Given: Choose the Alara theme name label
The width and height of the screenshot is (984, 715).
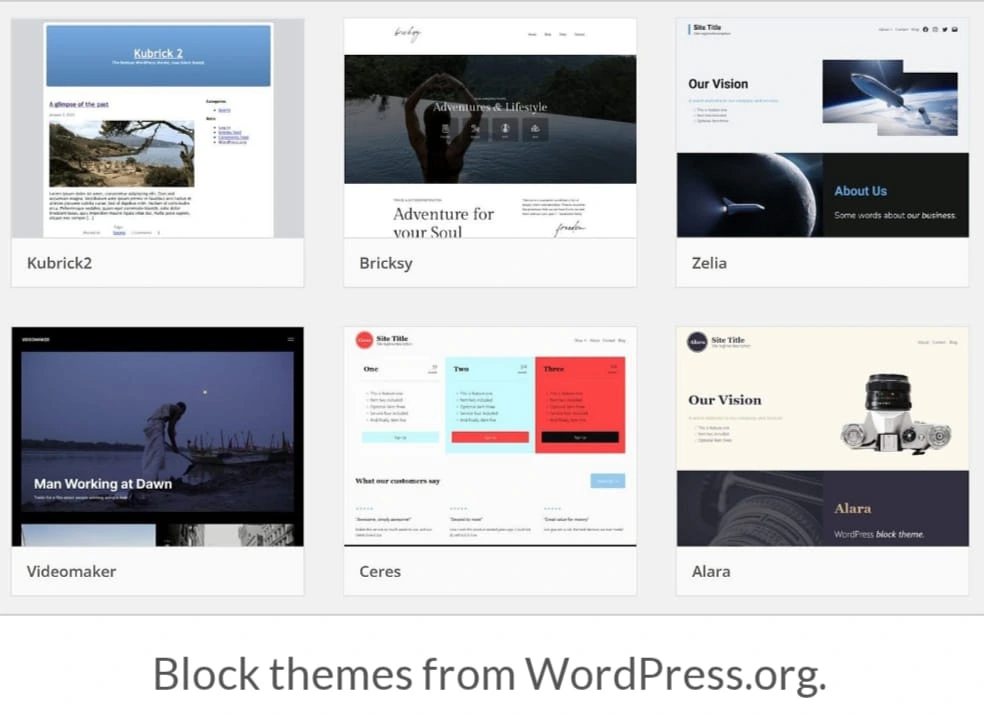Looking at the screenshot, I should tap(711, 571).
